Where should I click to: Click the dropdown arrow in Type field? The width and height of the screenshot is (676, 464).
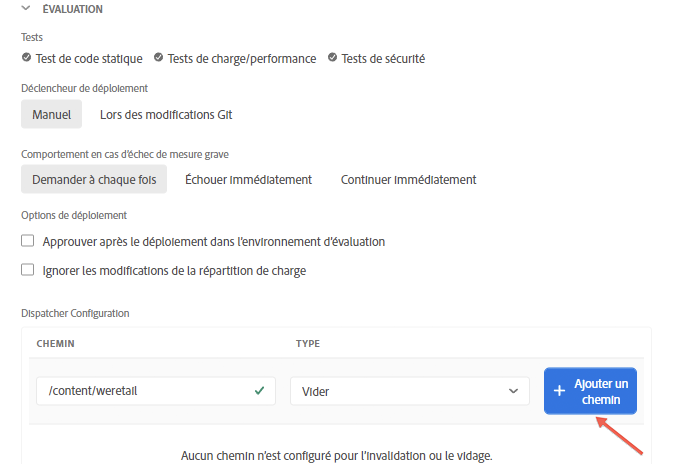[x=513, y=391]
